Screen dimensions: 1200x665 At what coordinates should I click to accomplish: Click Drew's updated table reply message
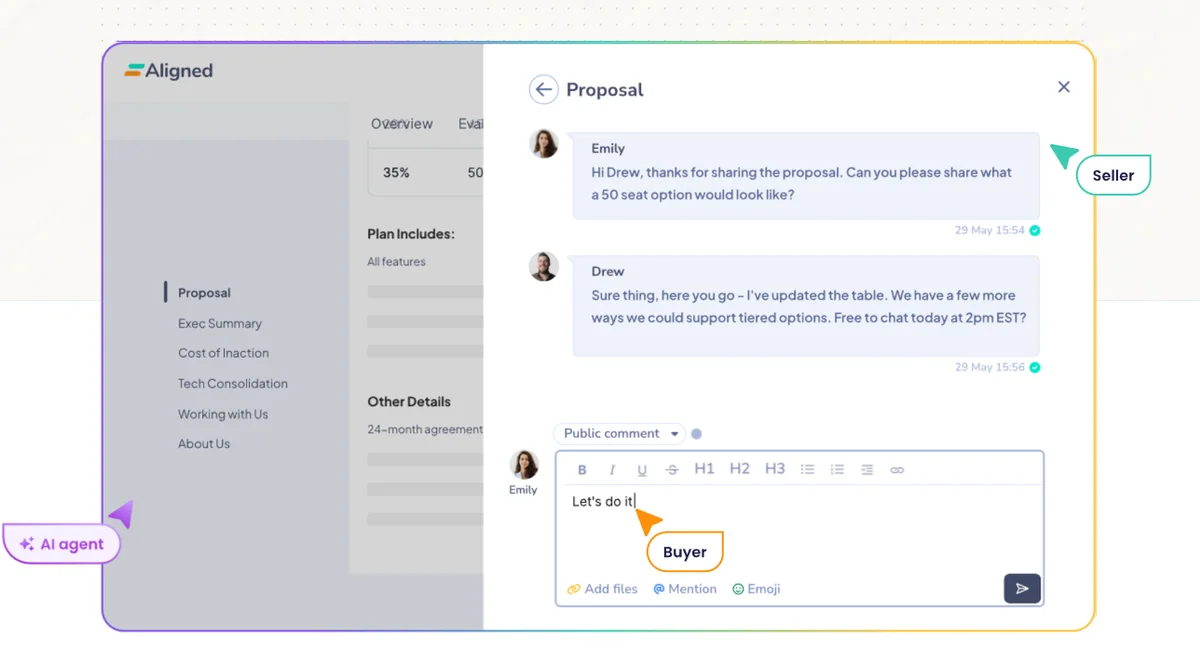tap(806, 306)
